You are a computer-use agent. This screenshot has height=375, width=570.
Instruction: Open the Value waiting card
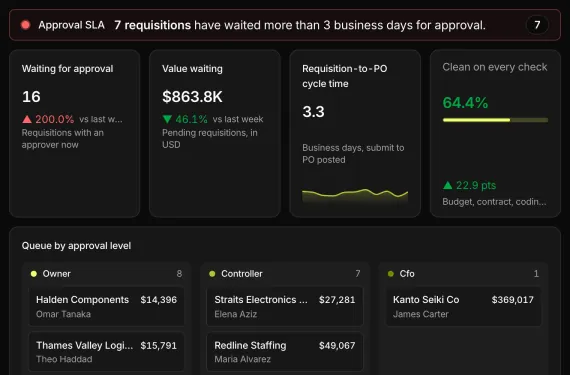point(215,133)
